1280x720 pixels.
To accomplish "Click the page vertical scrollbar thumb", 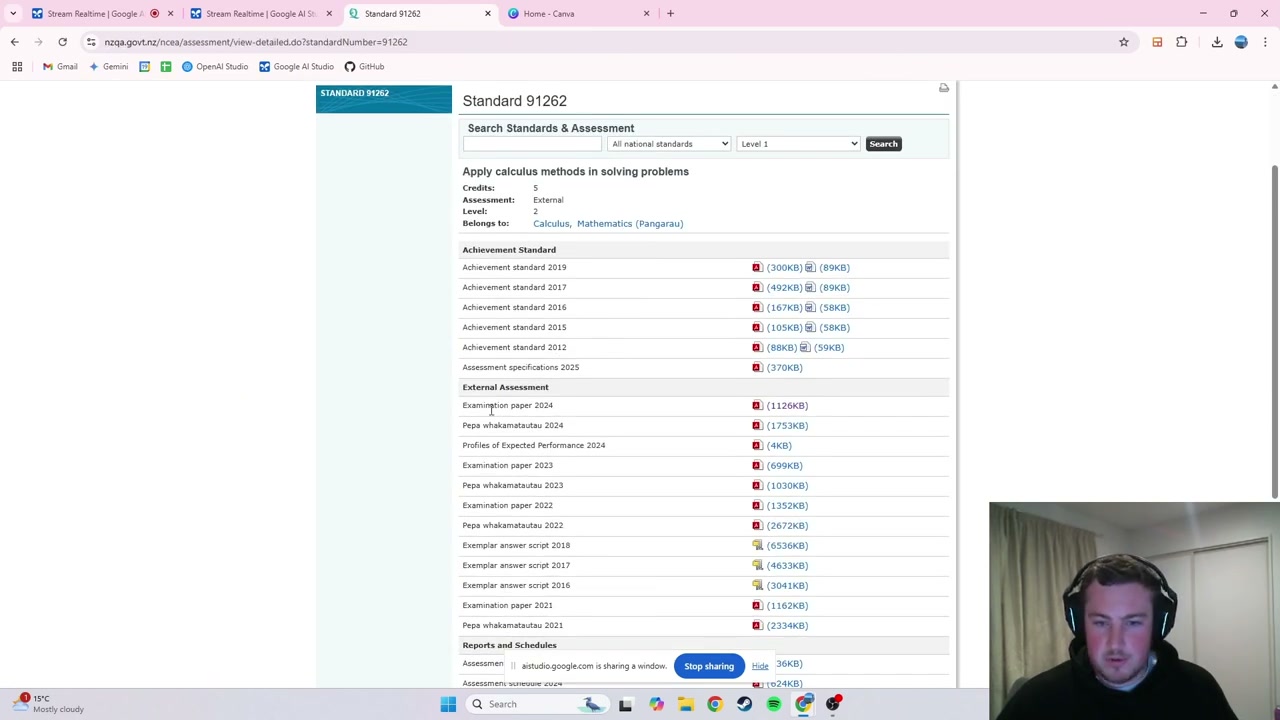I will point(1274,330).
